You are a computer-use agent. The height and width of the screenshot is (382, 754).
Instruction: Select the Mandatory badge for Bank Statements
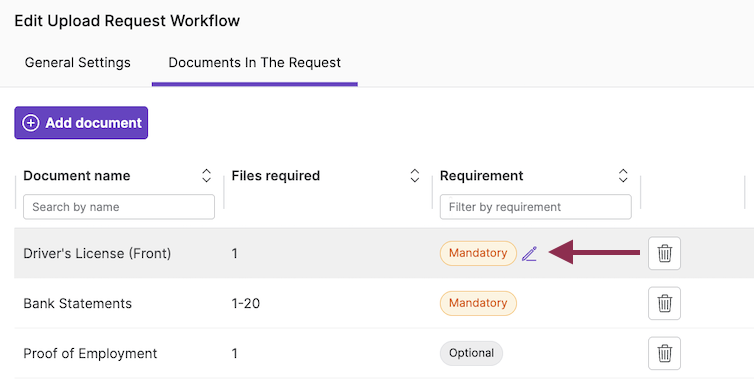[478, 303]
